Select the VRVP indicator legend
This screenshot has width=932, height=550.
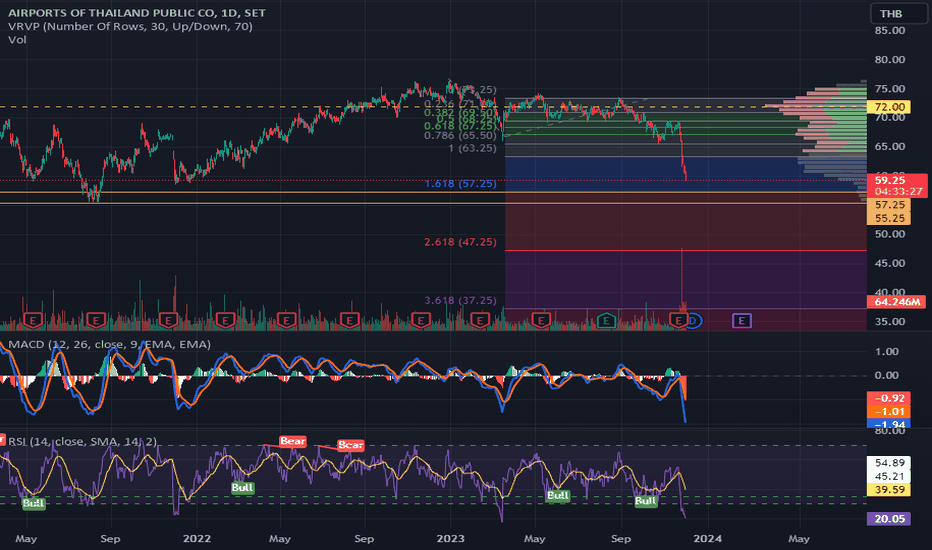pyautogui.click(x=130, y=26)
